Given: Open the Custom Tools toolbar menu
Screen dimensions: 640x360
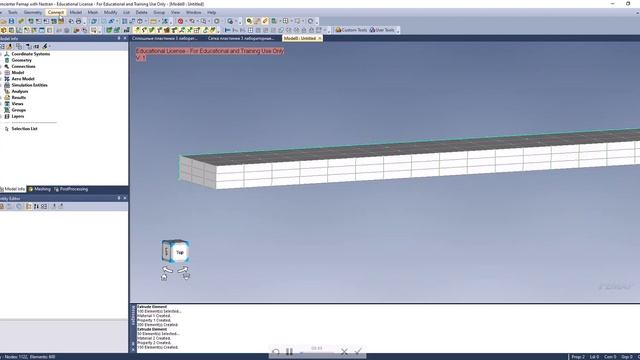Looking at the screenshot, I should (351, 30).
